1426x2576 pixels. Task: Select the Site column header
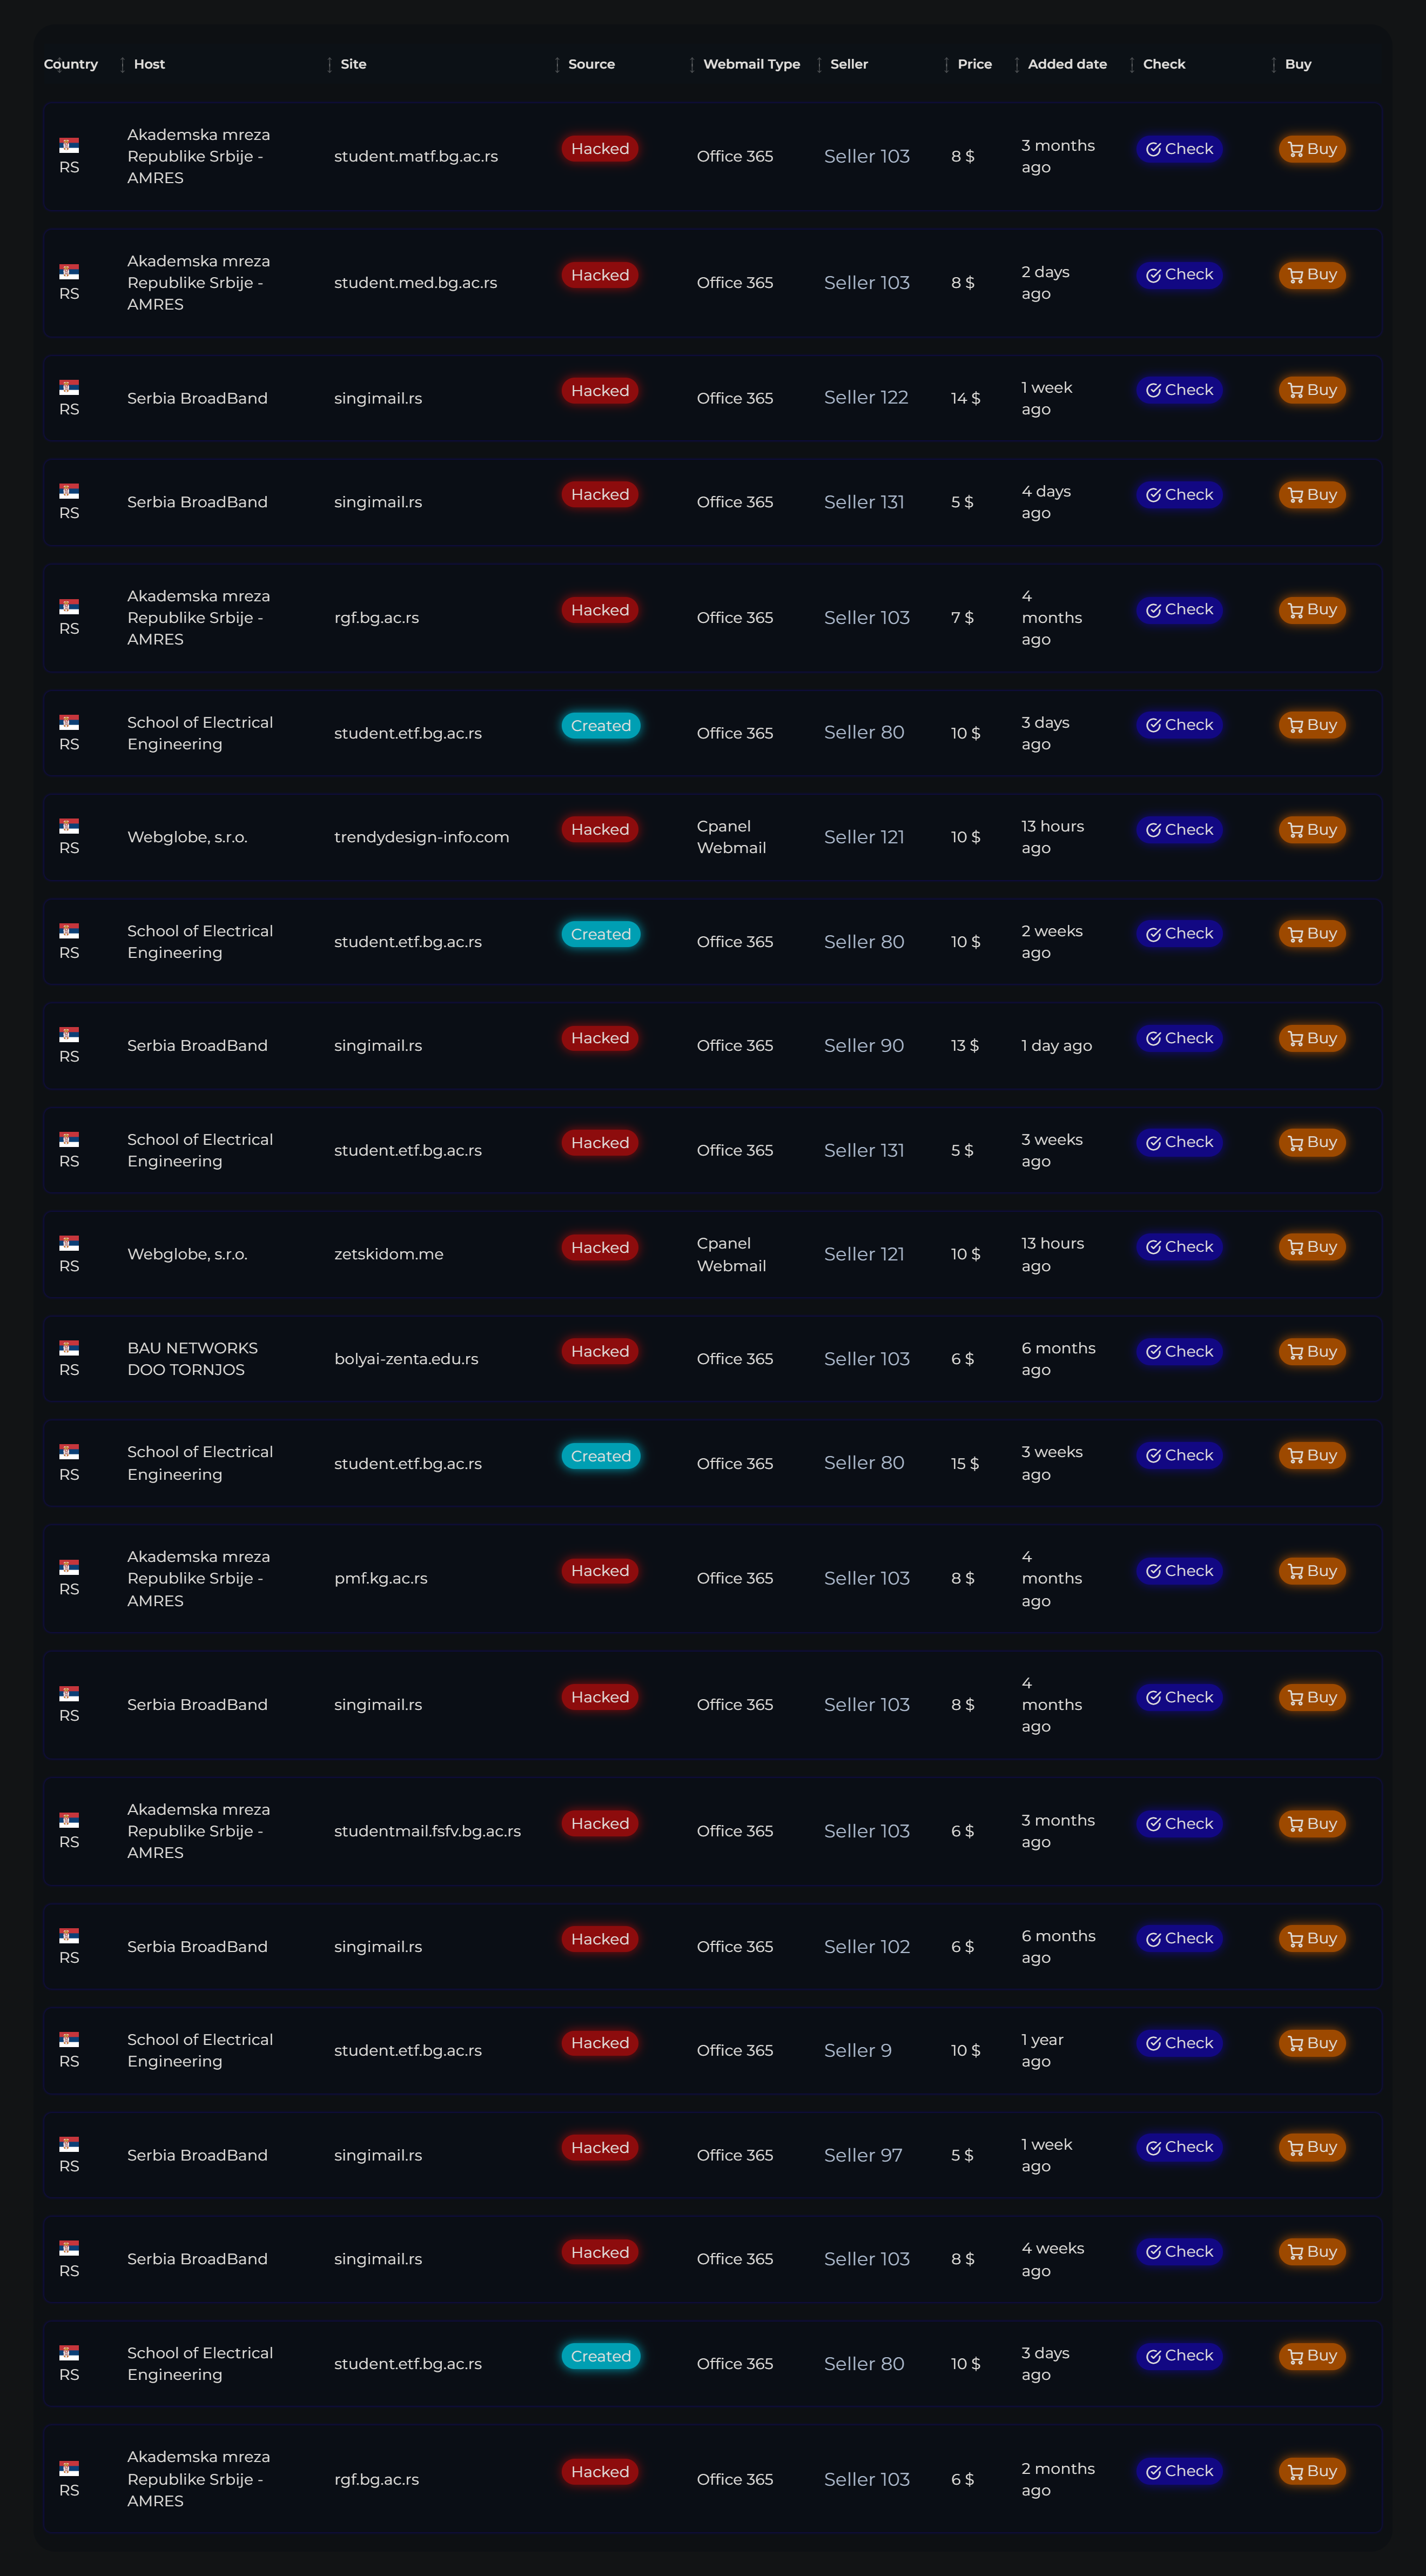point(353,64)
